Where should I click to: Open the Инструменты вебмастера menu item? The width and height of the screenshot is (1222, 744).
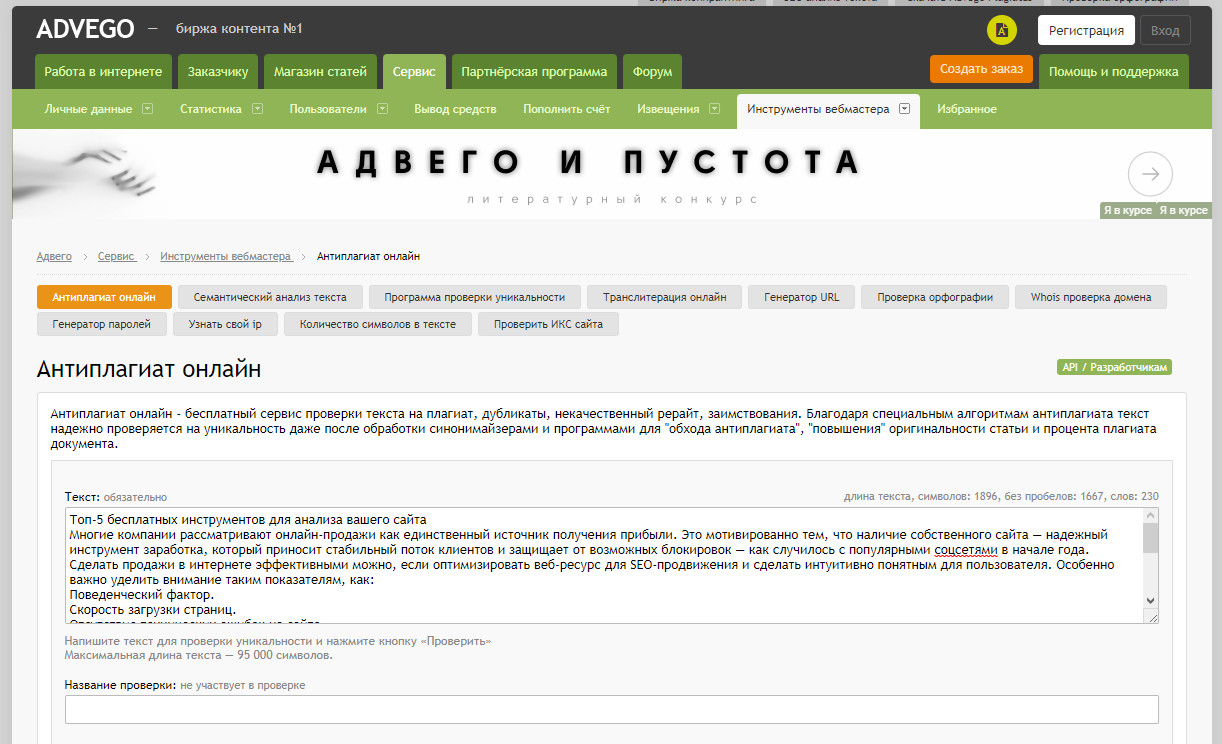[817, 109]
